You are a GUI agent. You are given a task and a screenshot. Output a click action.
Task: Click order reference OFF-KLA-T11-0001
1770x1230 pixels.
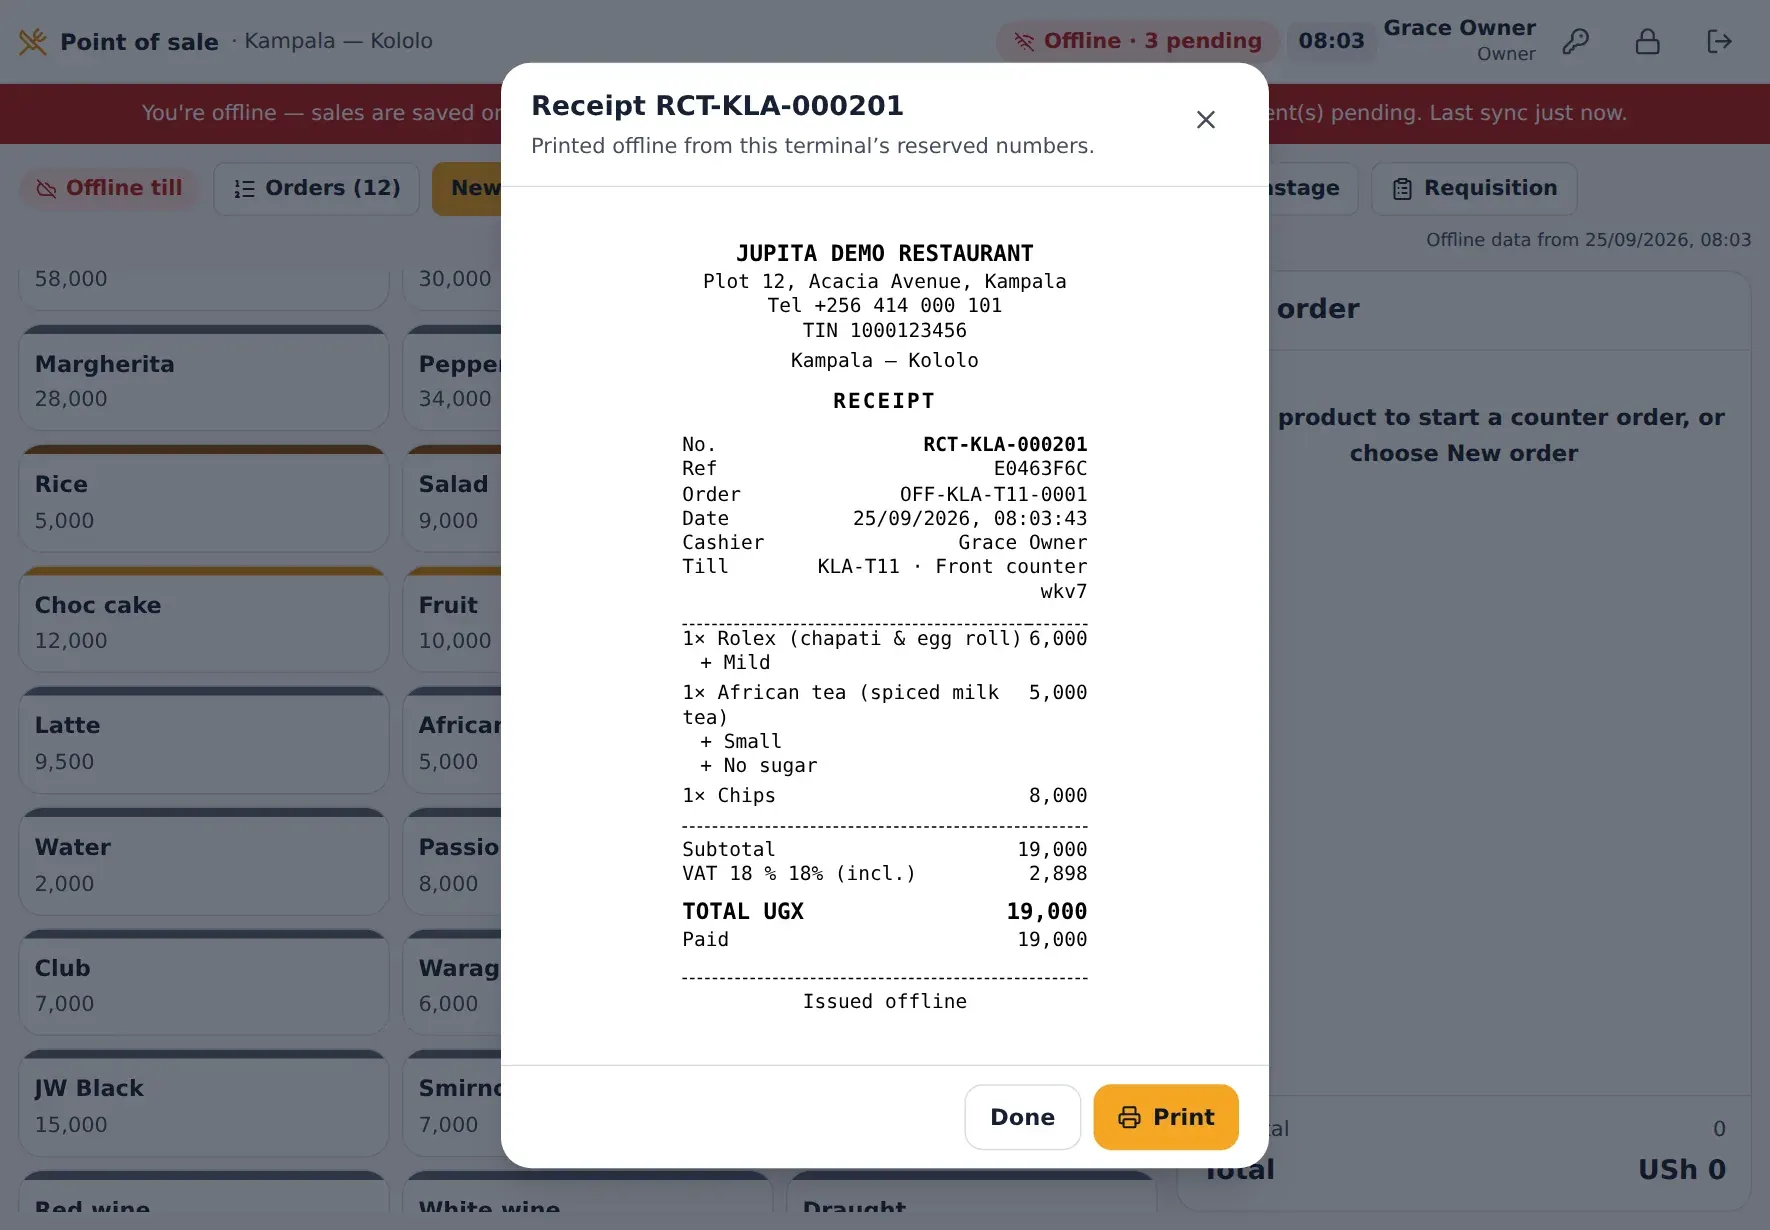993,494
